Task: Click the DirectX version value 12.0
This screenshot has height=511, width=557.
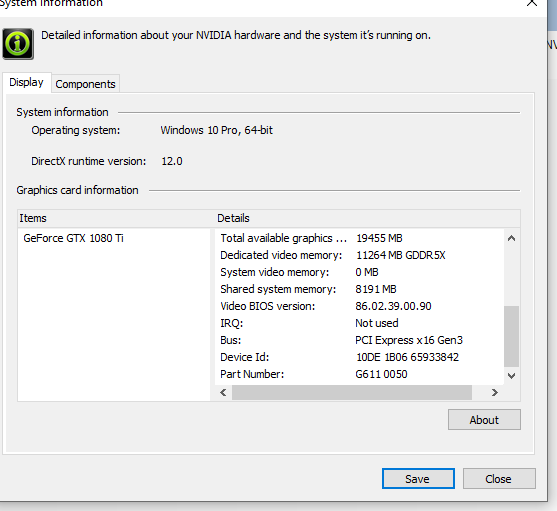Action: [172, 161]
